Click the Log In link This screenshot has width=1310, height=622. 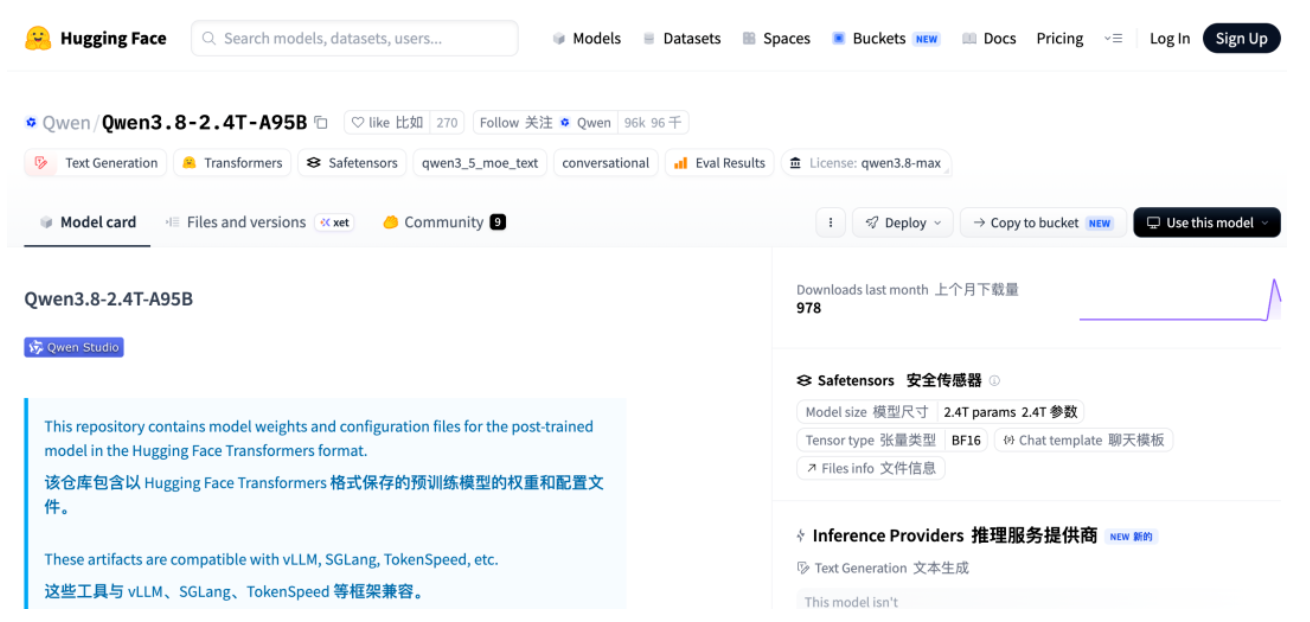point(1169,38)
